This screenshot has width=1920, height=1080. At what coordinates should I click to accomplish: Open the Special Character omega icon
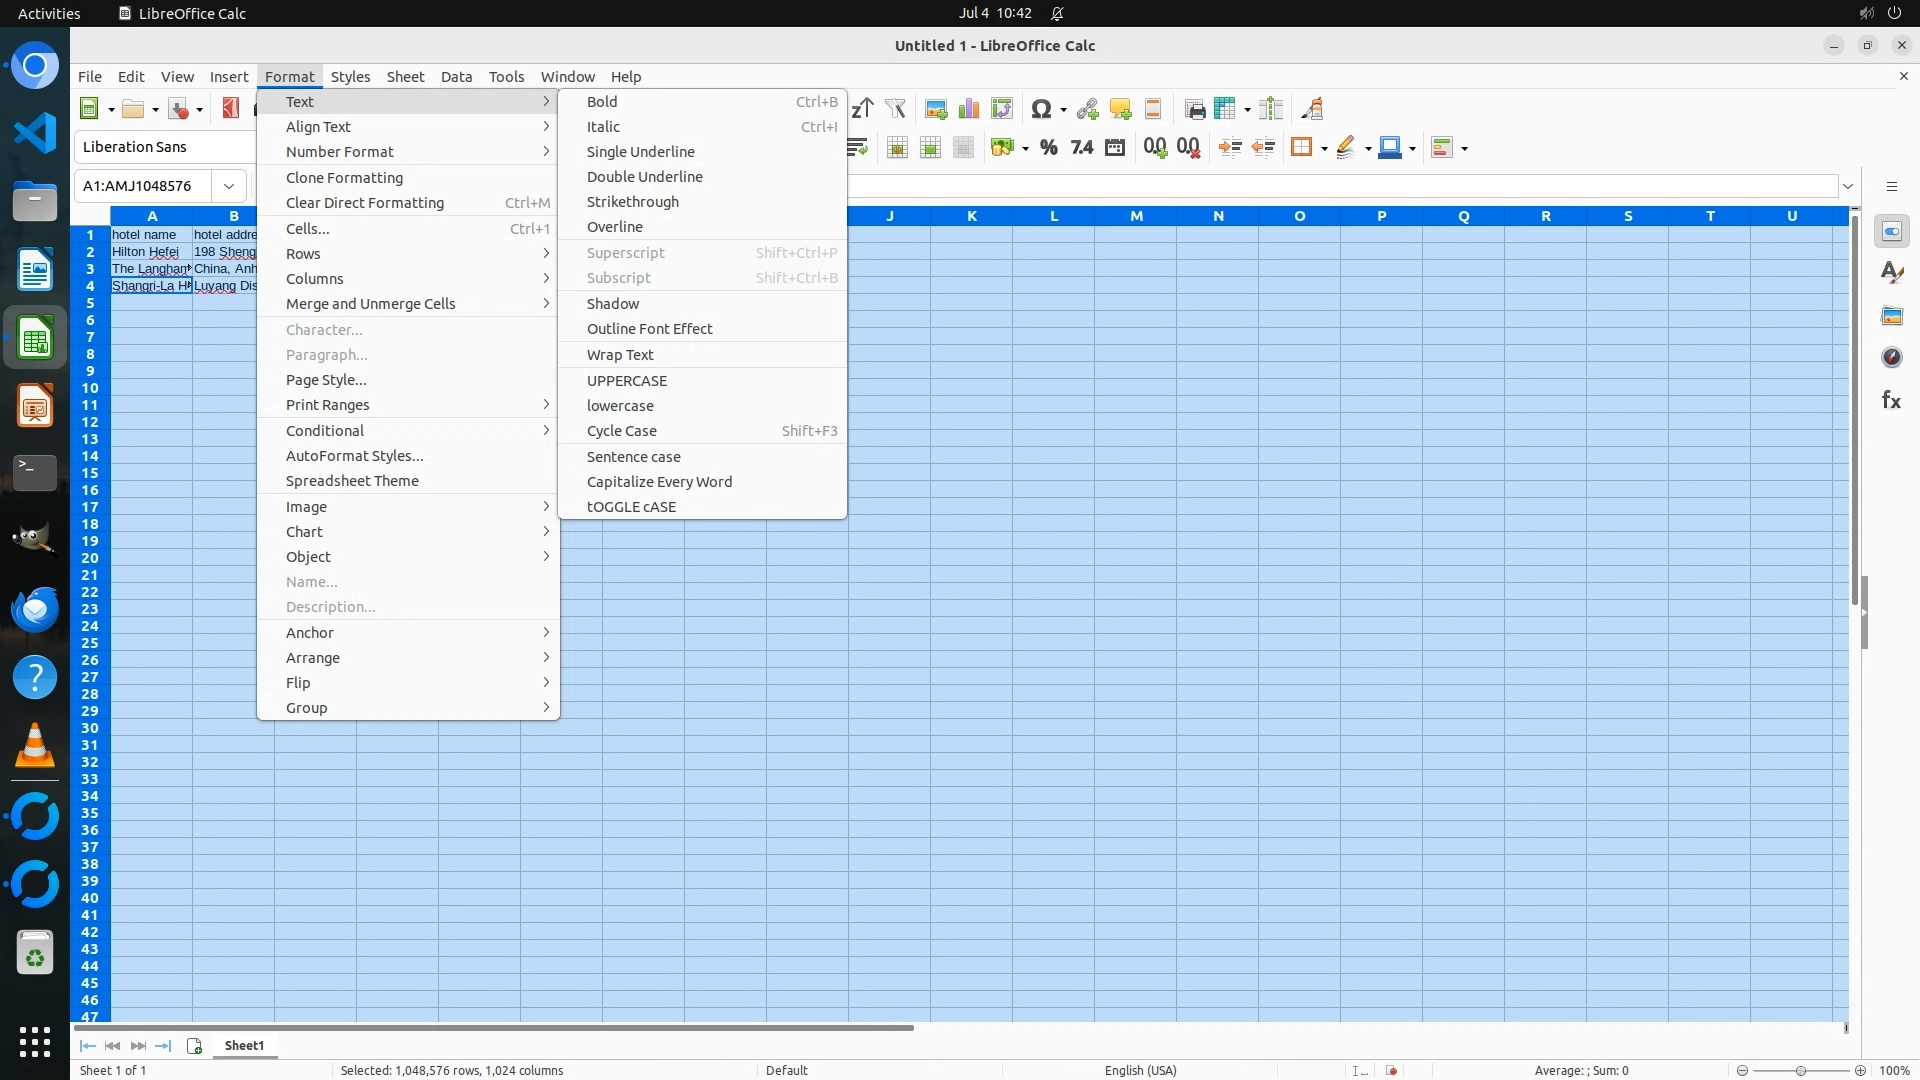coord(1041,109)
